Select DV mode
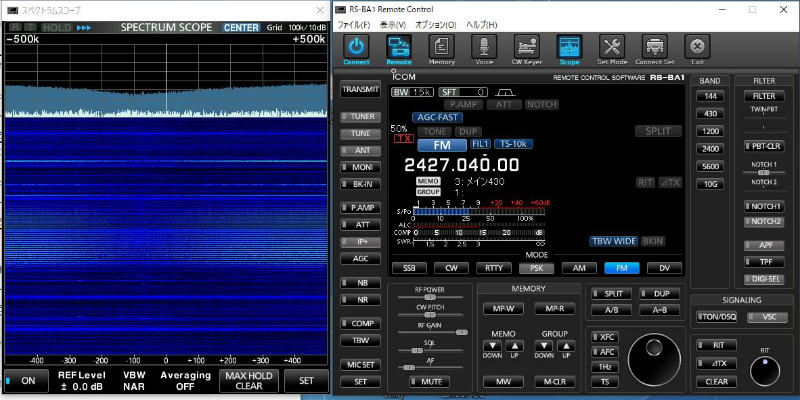This screenshot has height=400, width=800. point(664,268)
